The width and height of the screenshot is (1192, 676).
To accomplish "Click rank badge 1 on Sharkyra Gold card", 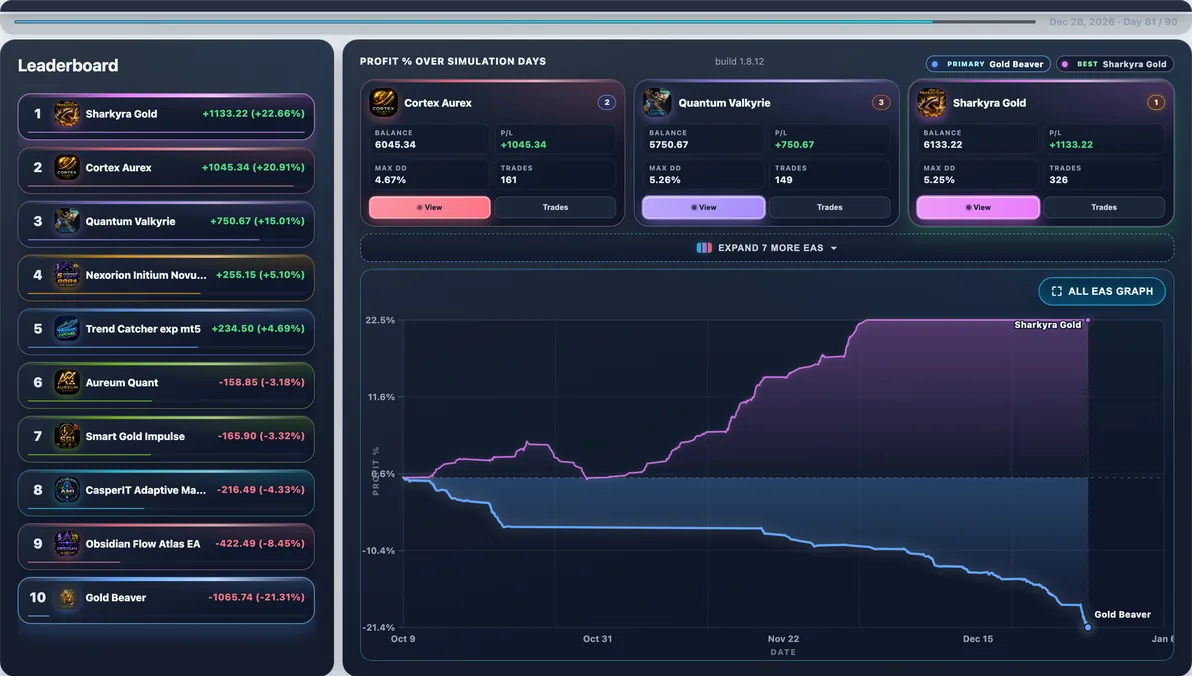I will tap(1156, 103).
